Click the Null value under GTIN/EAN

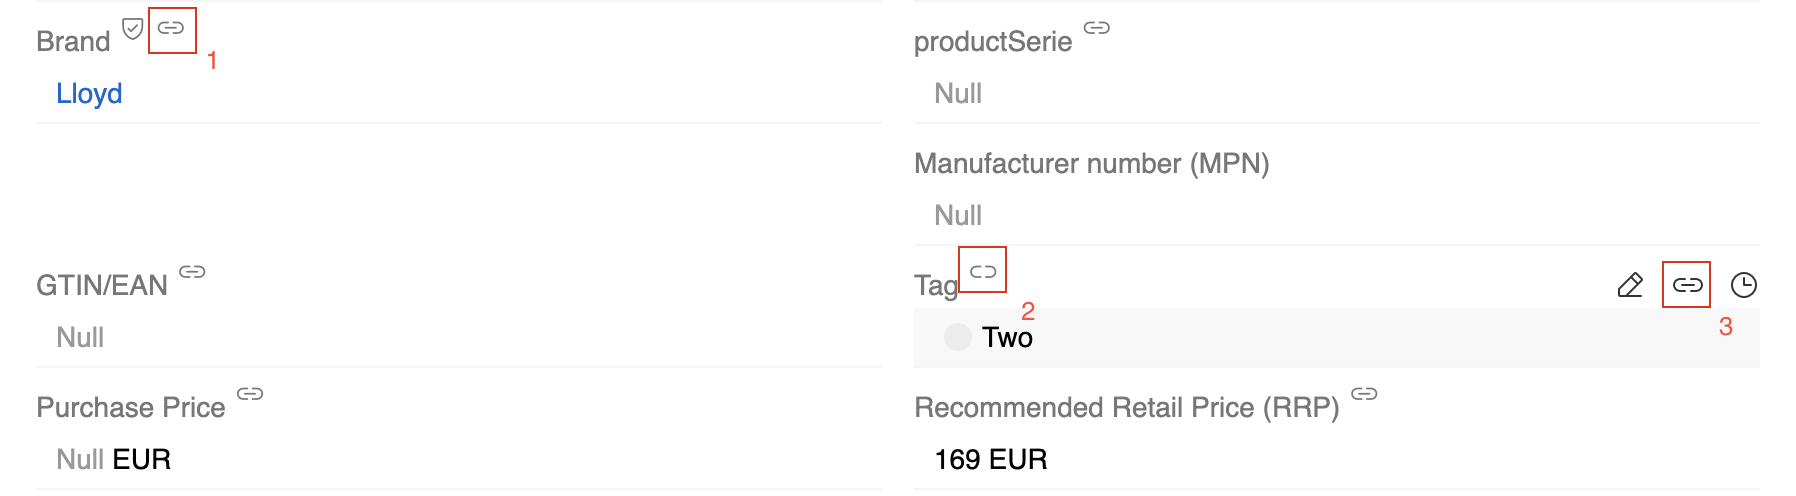[x=80, y=337]
